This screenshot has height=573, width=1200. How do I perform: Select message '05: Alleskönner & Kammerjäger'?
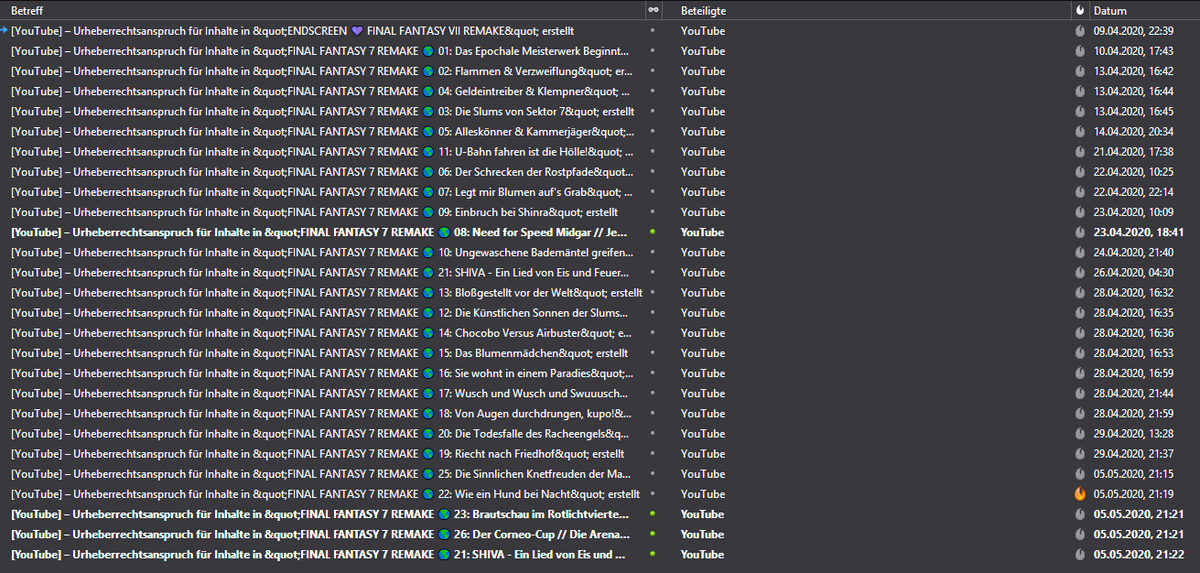(x=323, y=131)
